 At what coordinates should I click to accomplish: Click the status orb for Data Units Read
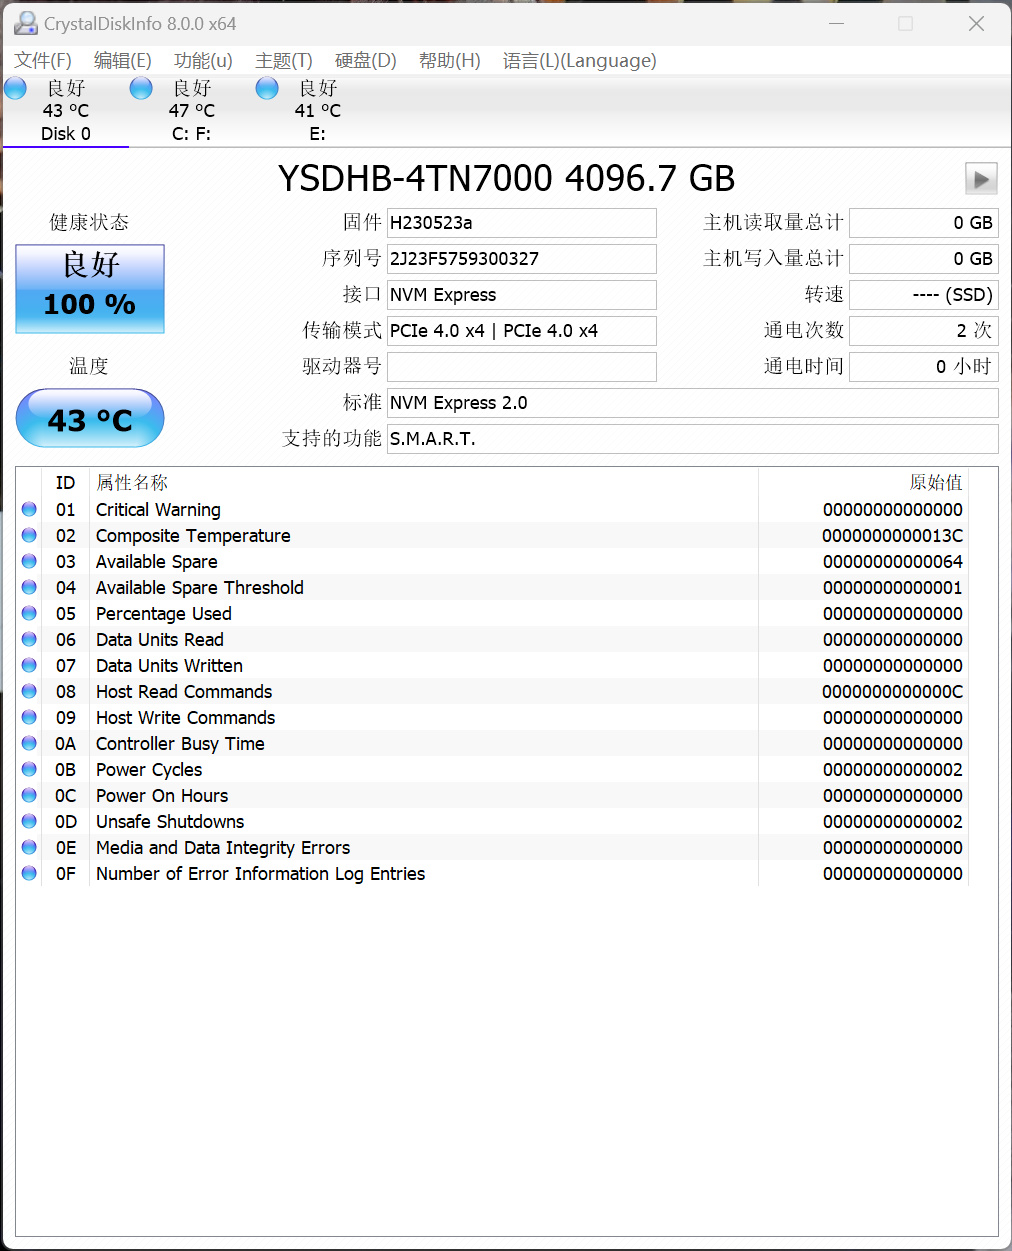pos(29,639)
